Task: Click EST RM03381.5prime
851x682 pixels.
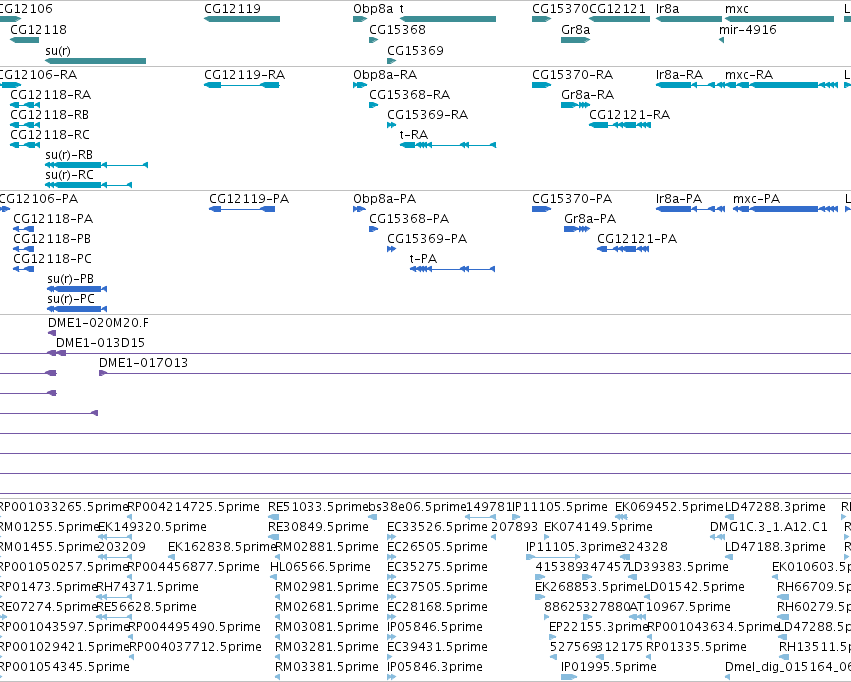Action: 327,667
